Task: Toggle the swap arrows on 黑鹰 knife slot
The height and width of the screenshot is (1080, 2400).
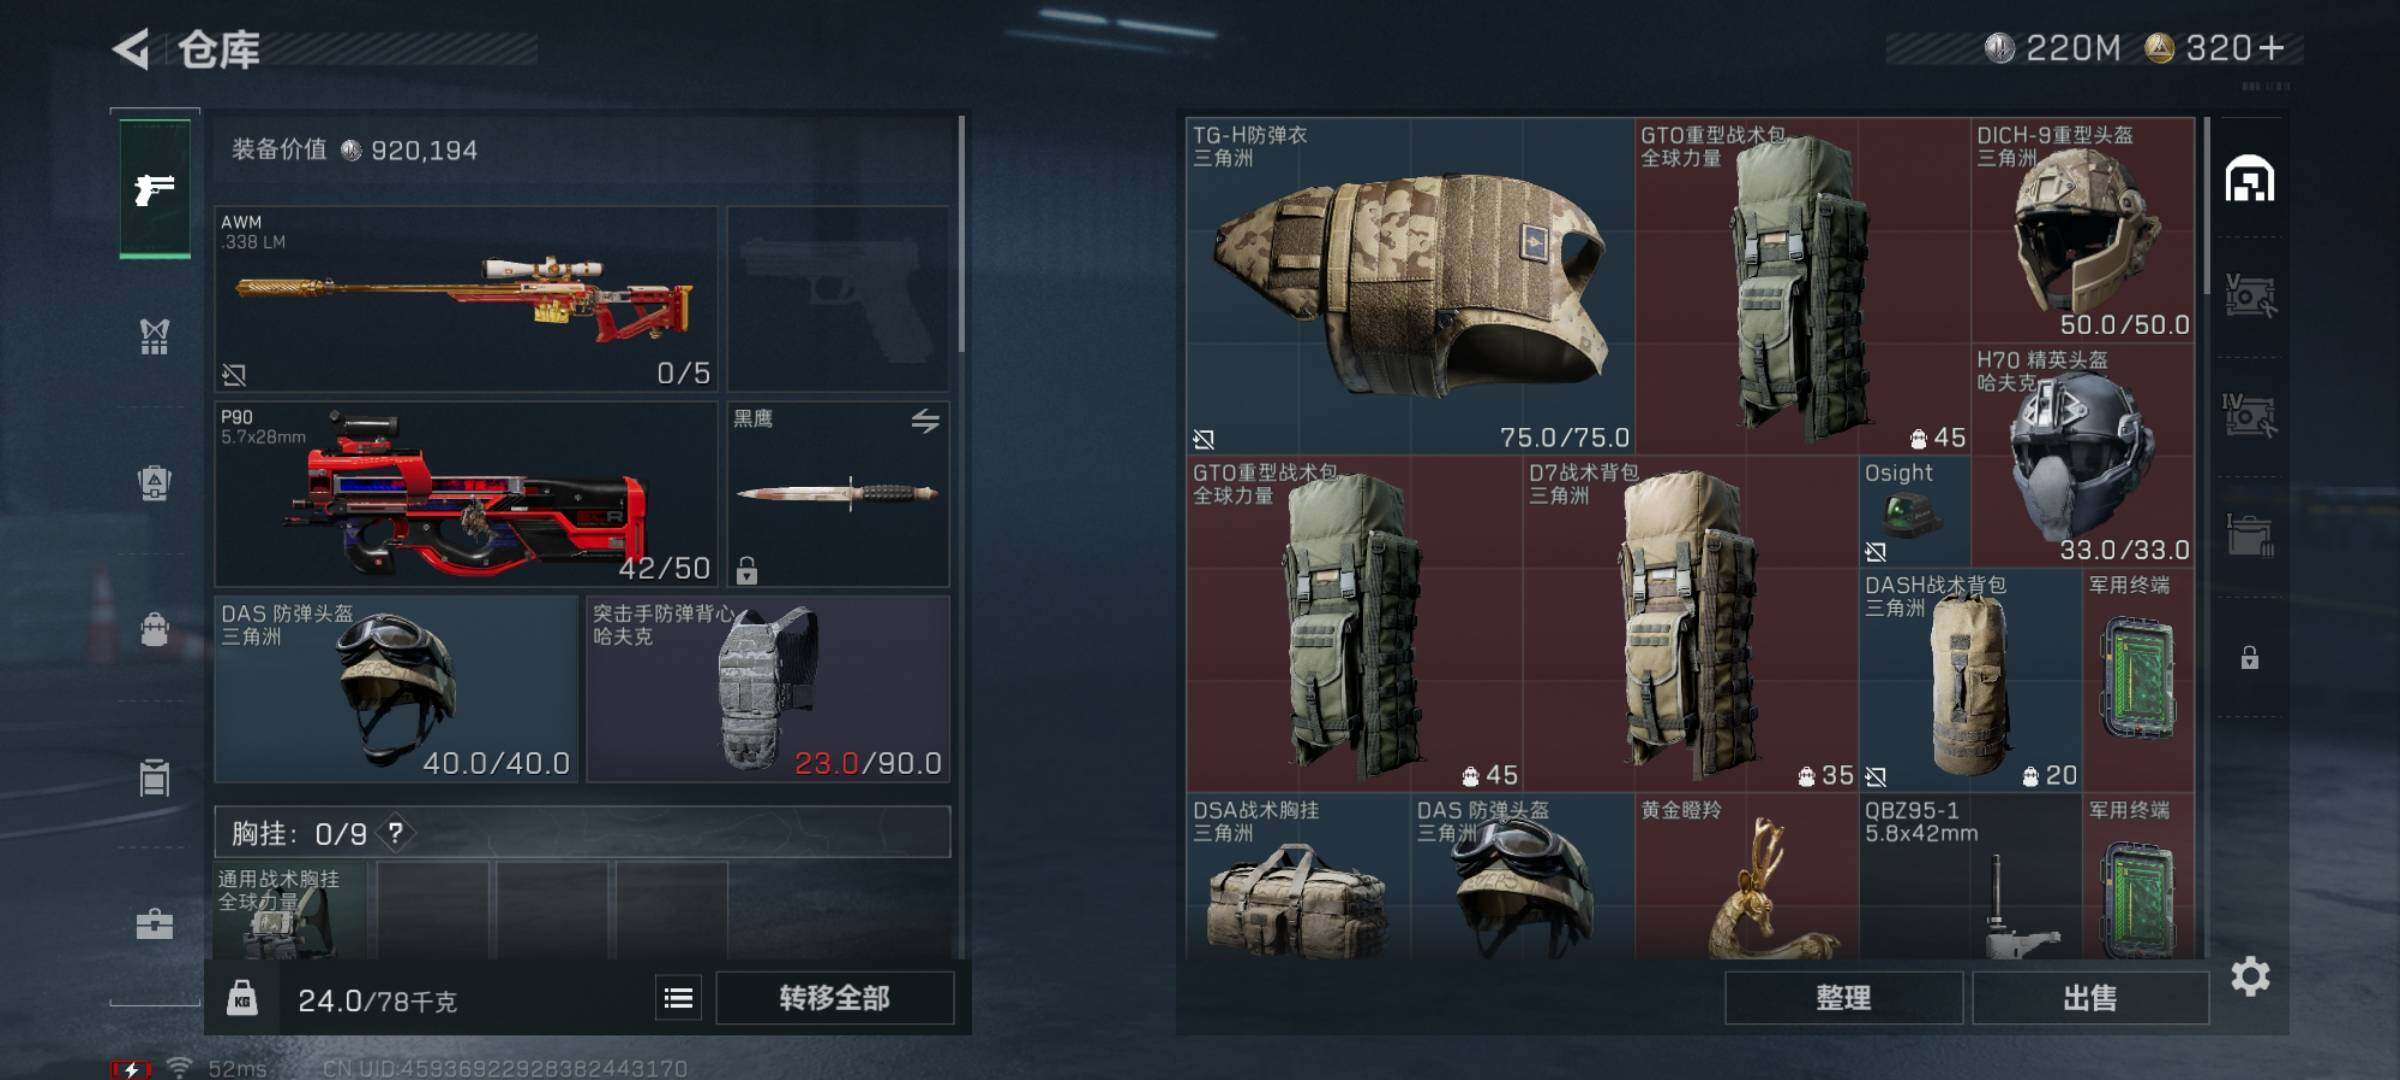Action: click(925, 421)
